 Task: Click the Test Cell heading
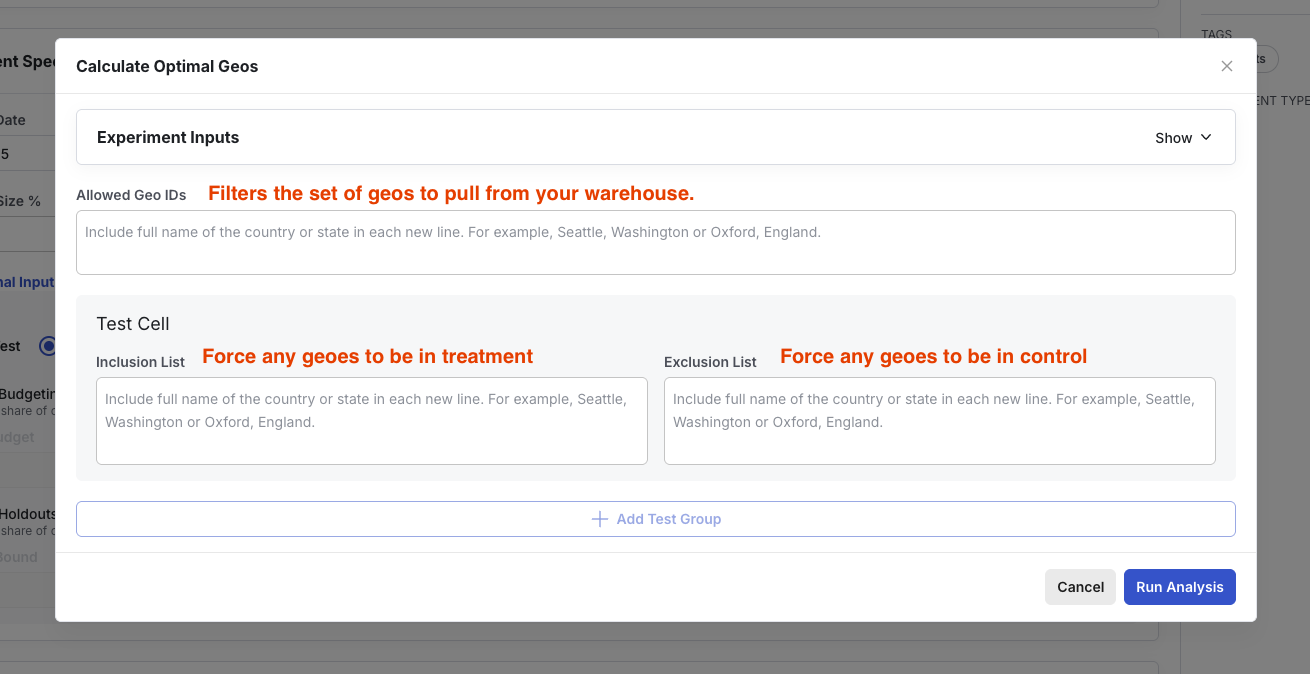point(133,324)
